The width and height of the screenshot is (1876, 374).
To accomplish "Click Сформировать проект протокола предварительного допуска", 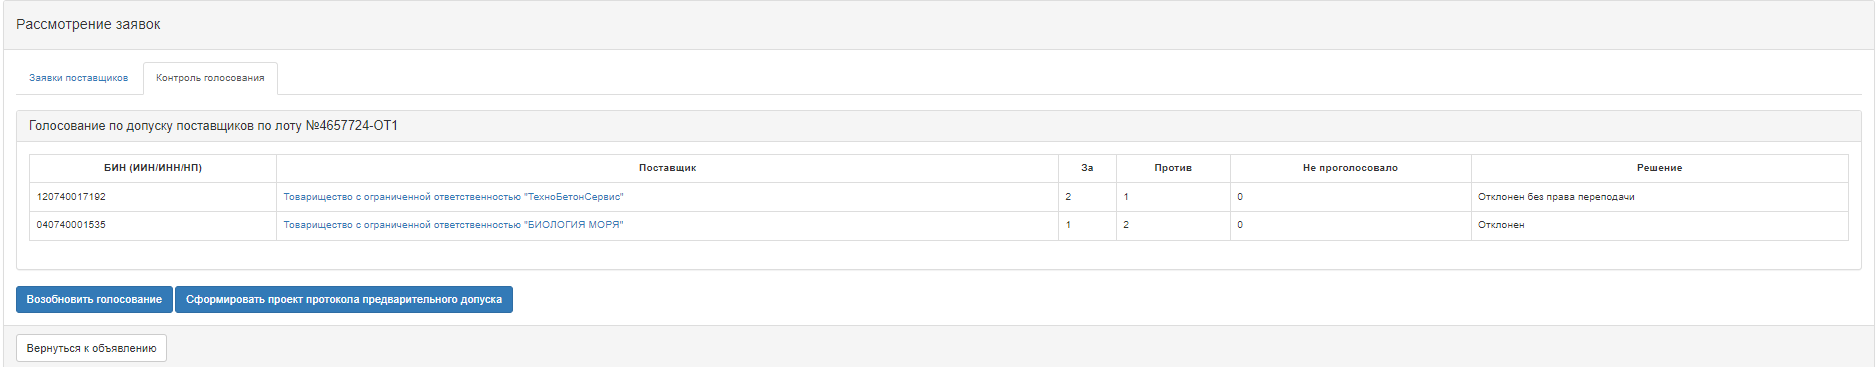I will coord(344,300).
